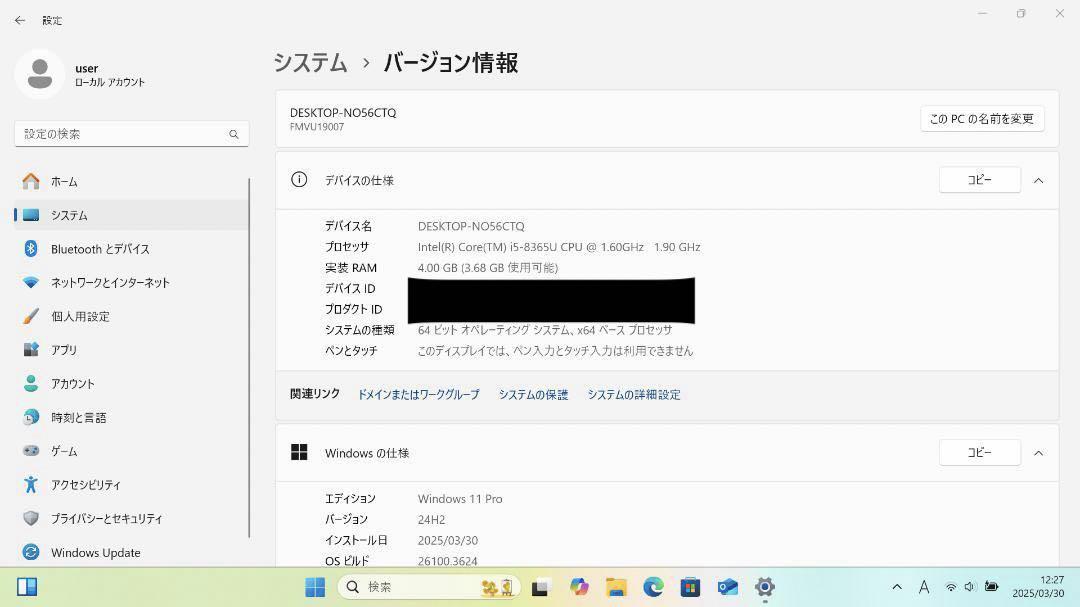The image size is (1080, 607).
Task: Go to ネットワークとインターネット
Action: click(131, 282)
